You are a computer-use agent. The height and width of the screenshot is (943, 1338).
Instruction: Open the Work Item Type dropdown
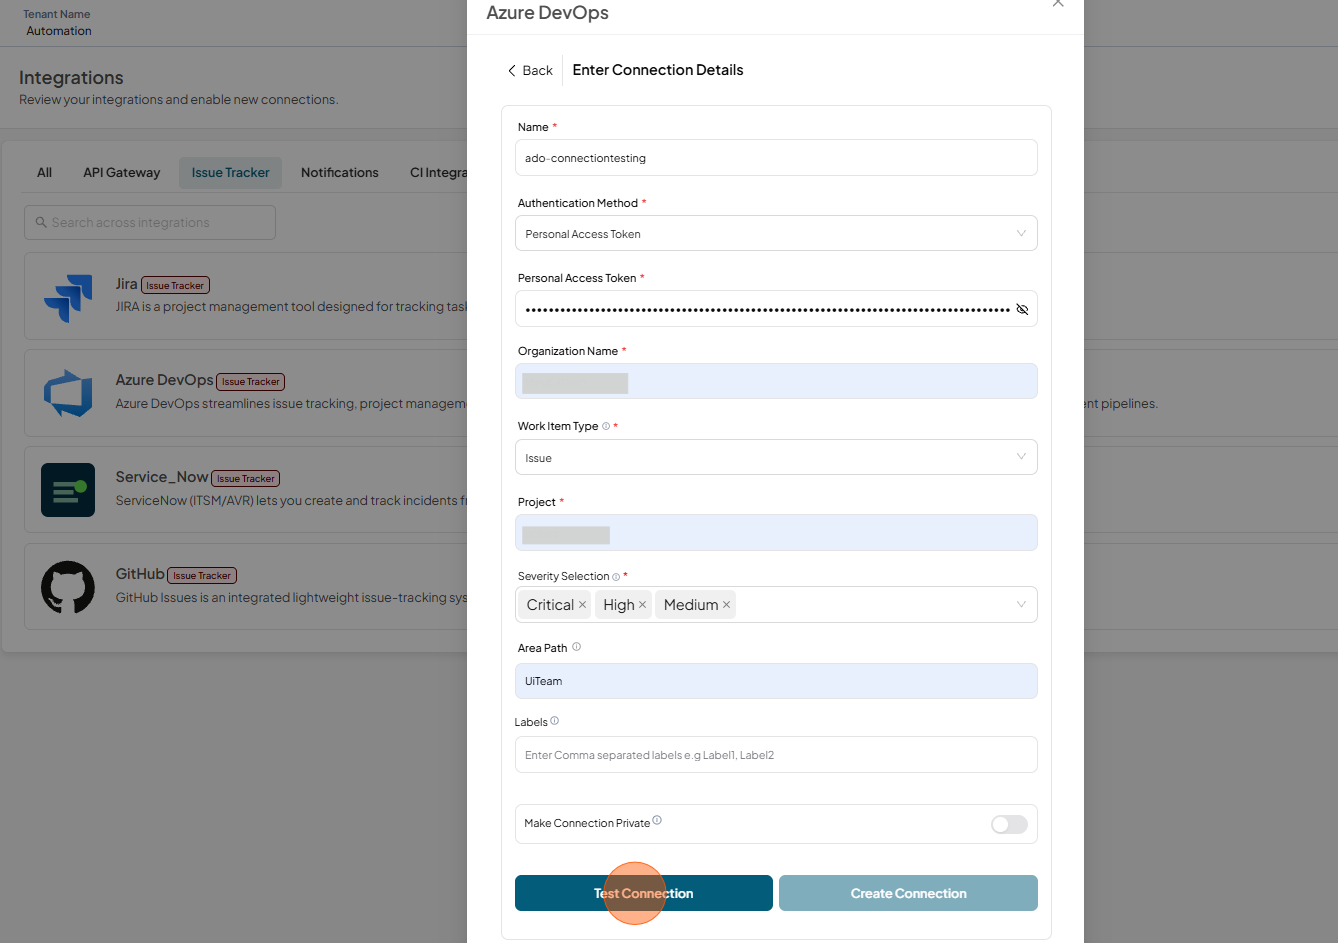(776, 457)
